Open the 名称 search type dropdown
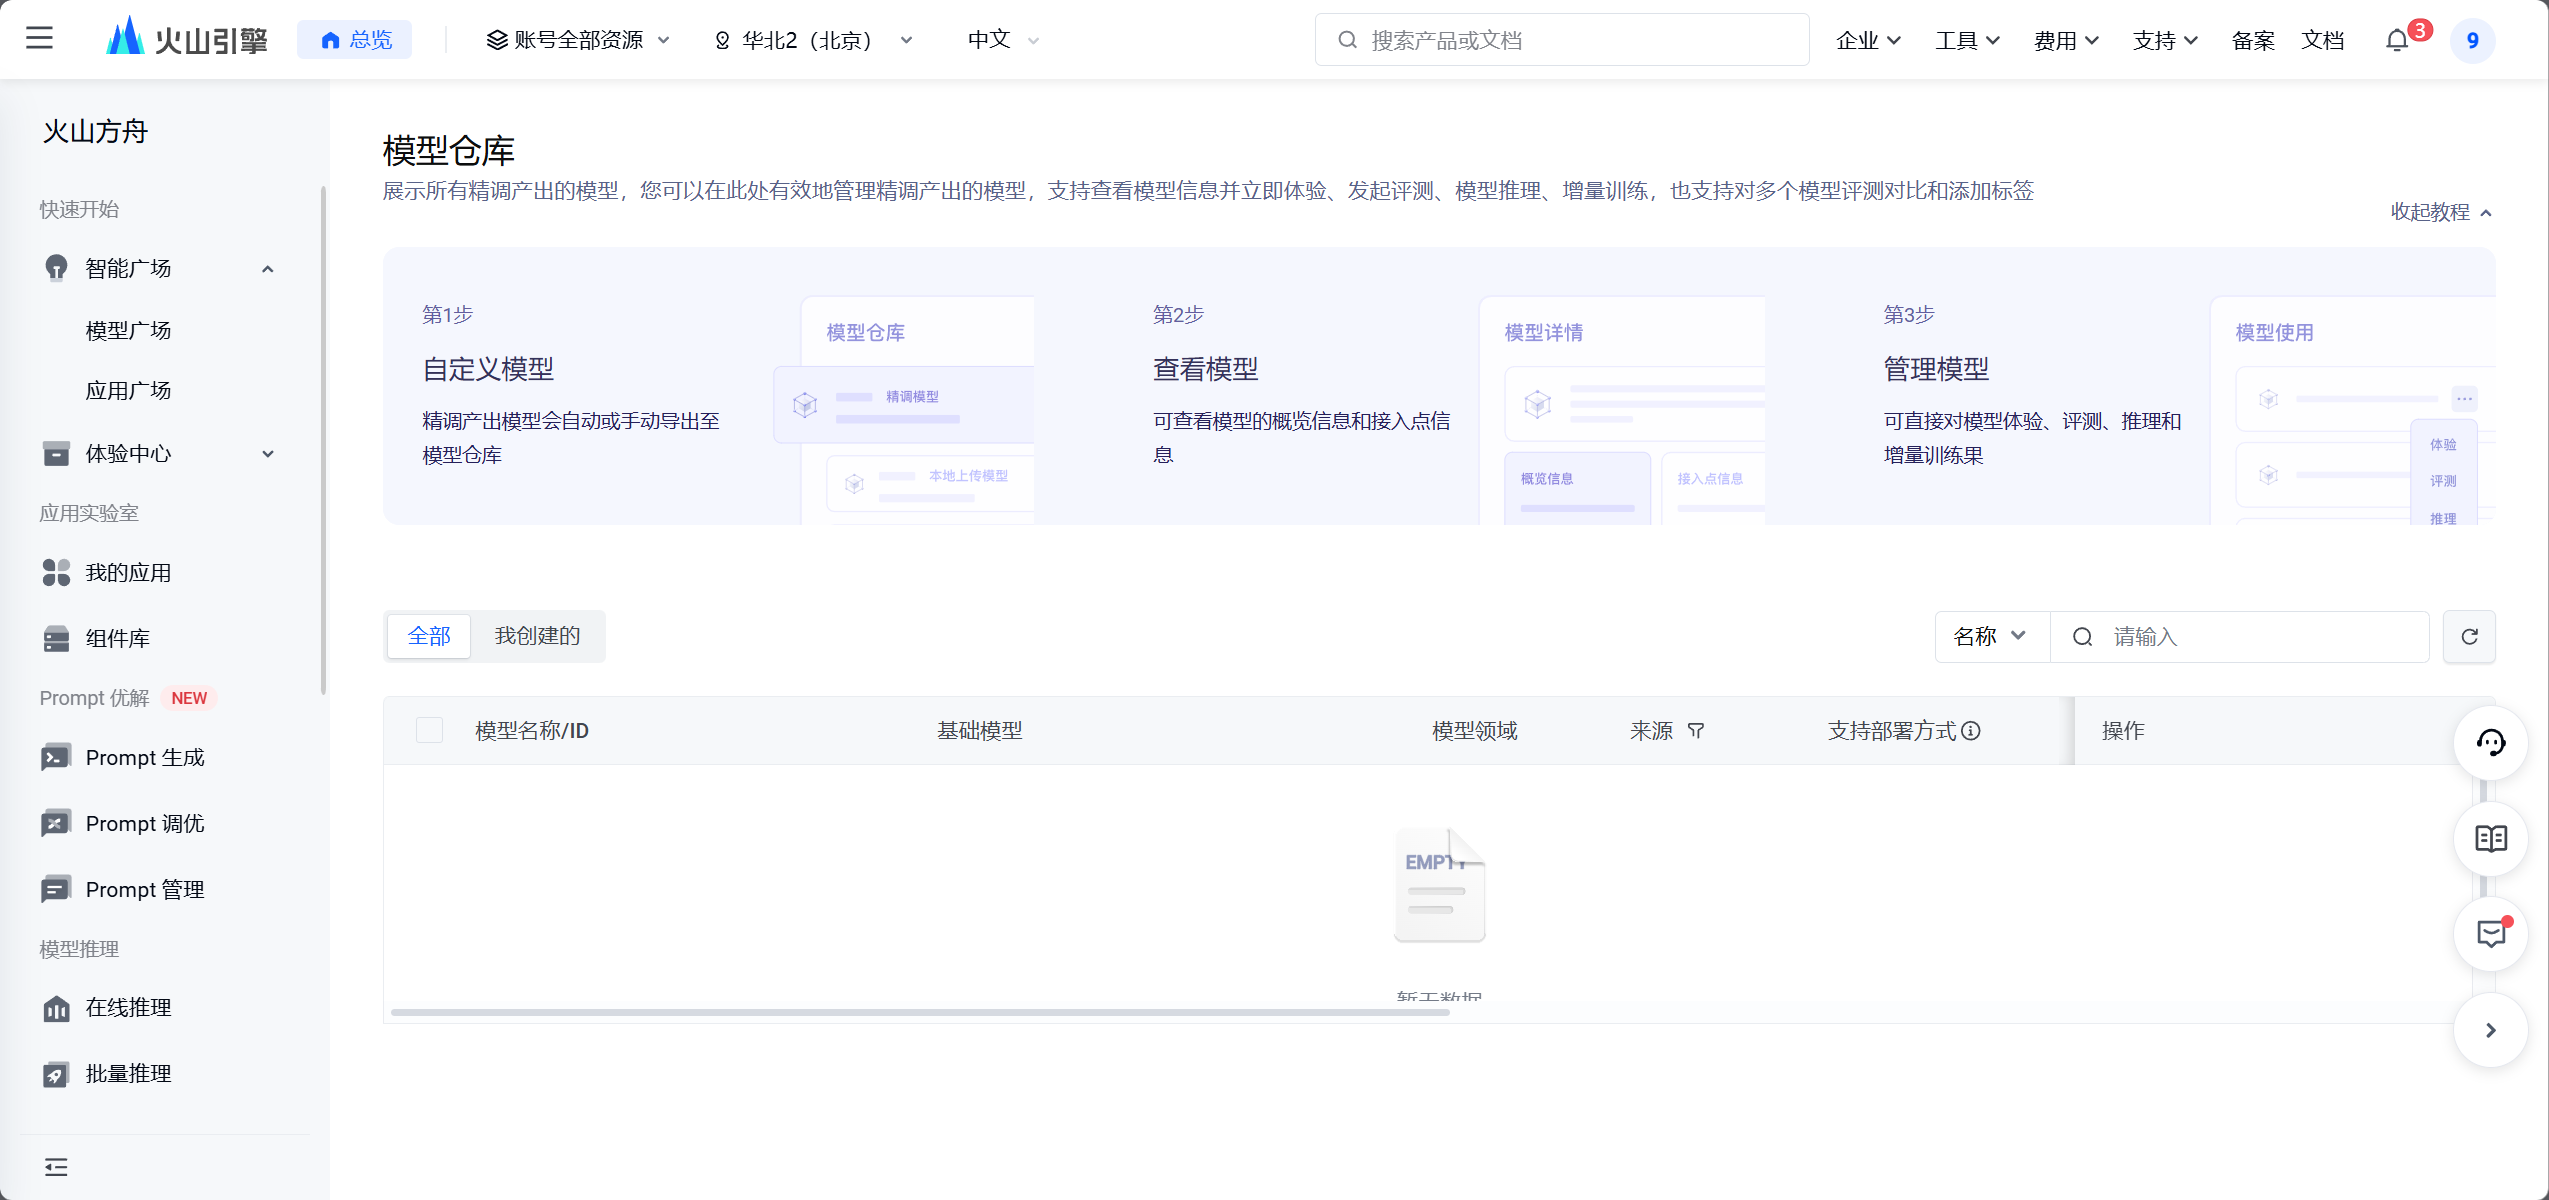Image resolution: width=2549 pixels, height=1200 pixels. coord(1990,637)
